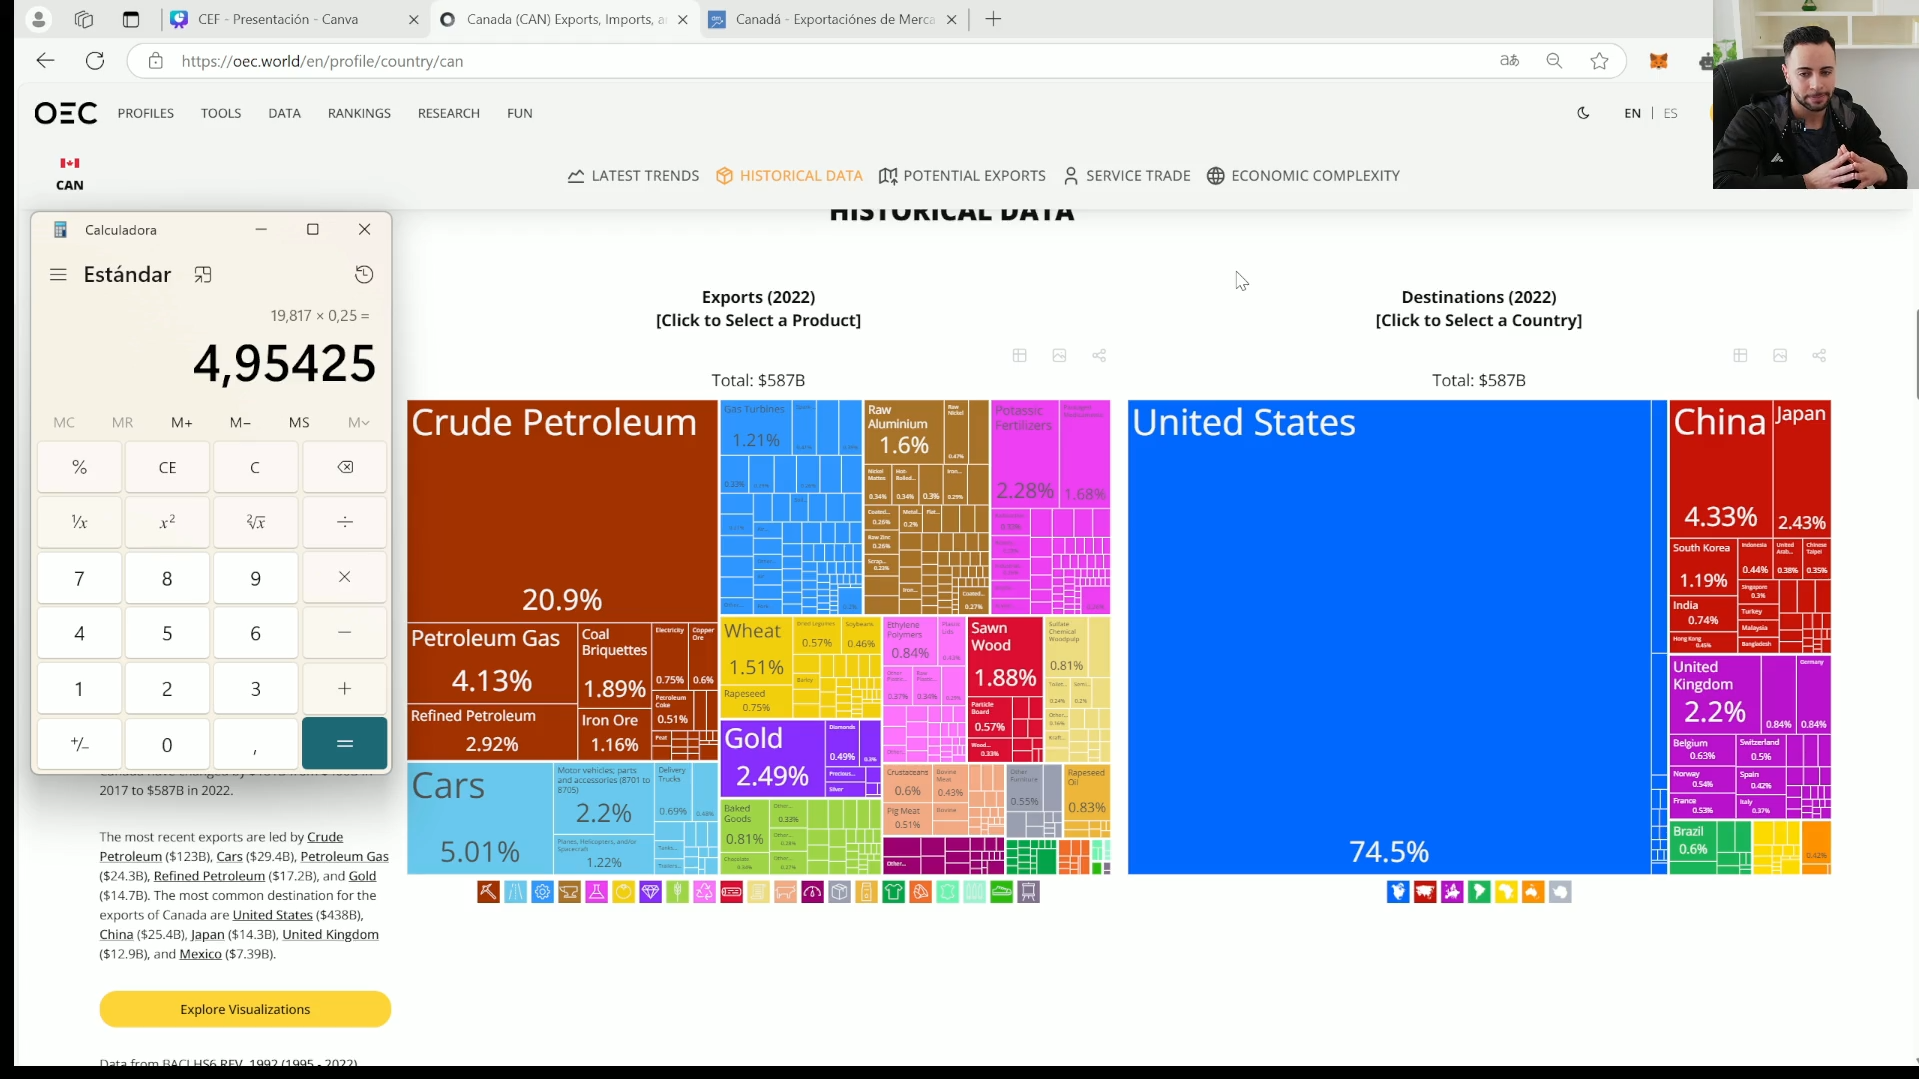
Task: Open the Destinations data table icon
Action: click(x=1740, y=356)
